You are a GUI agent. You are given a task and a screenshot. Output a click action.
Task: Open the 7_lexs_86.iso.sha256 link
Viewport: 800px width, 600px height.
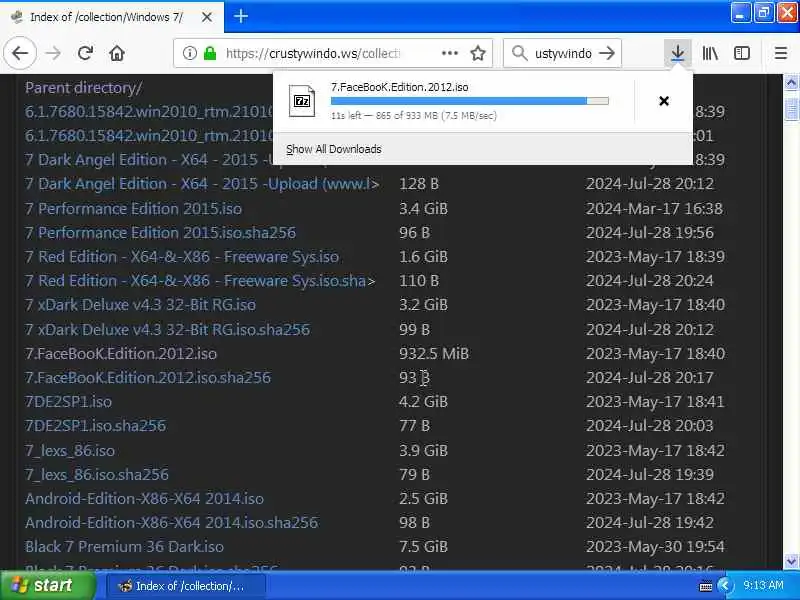coord(97,474)
